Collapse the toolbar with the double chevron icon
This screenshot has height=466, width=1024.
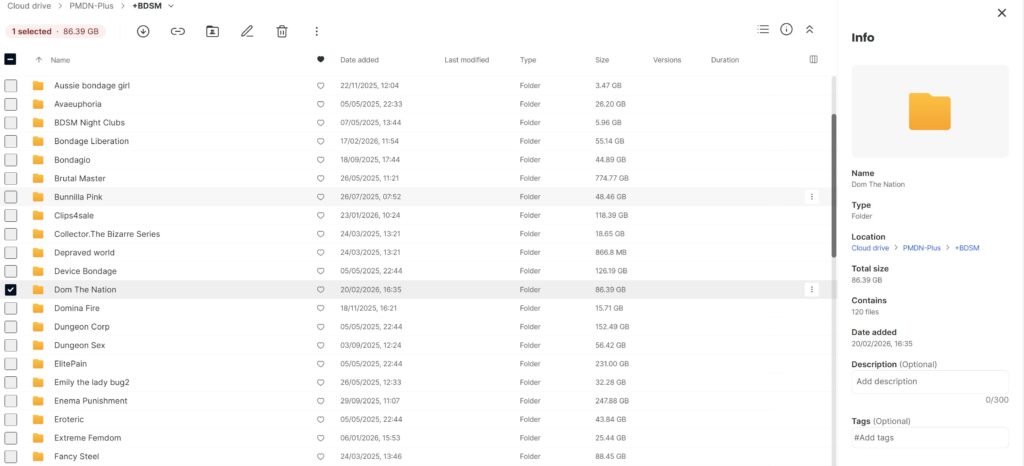[809, 30]
